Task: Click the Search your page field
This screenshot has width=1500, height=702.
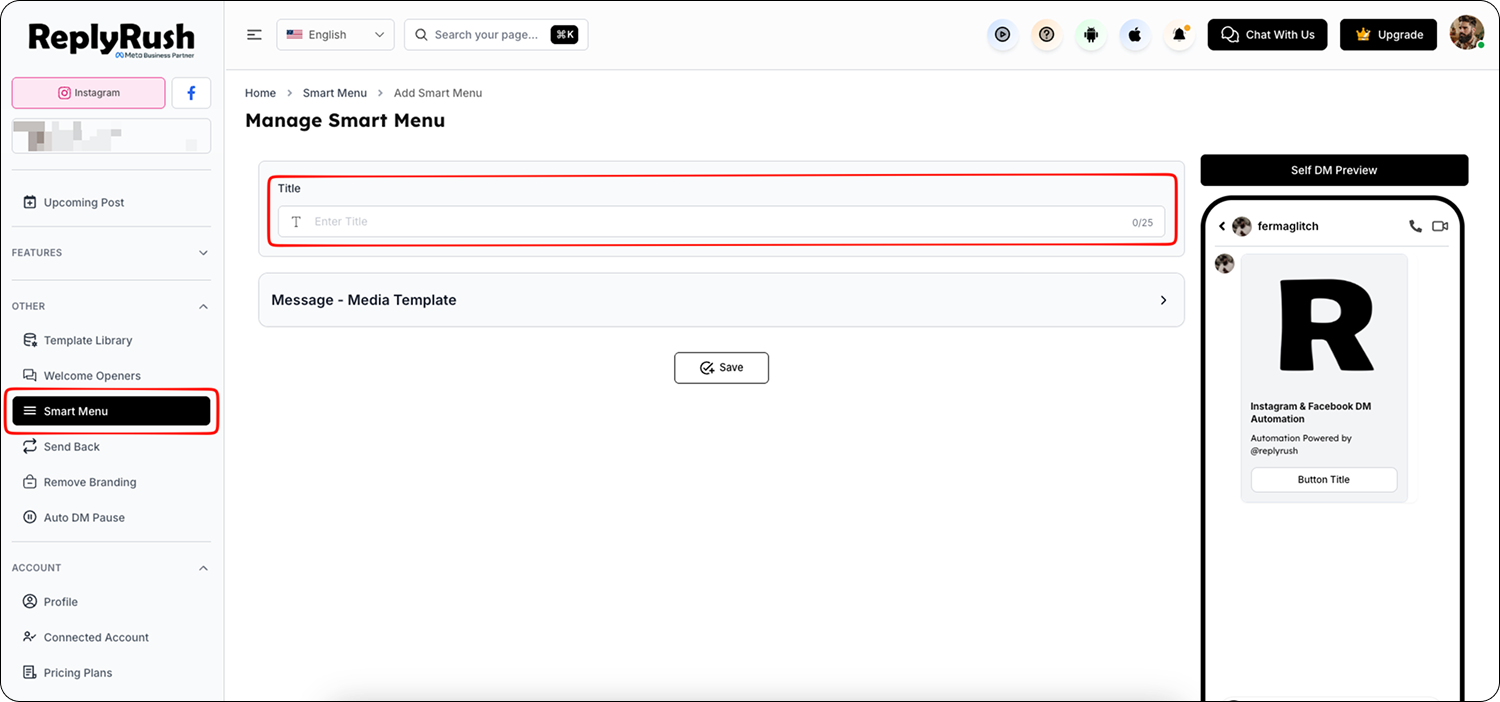Action: pyautogui.click(x=496, y=34)
